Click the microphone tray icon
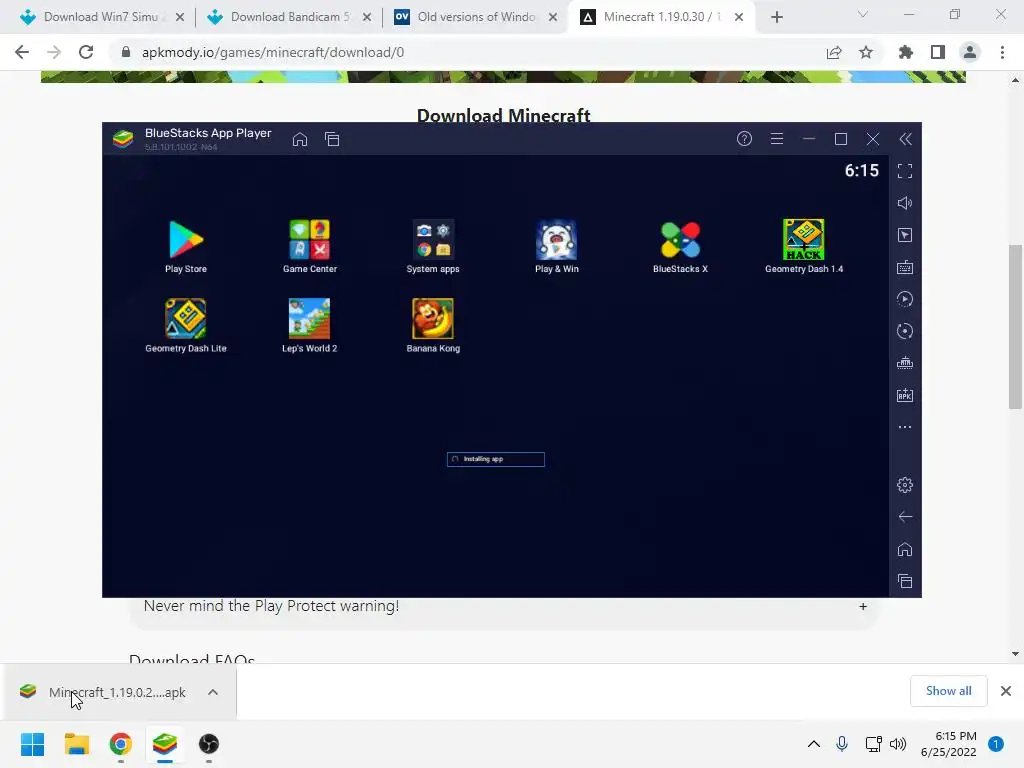This screenshot has height=768, width=1024. tap(842, 744)
